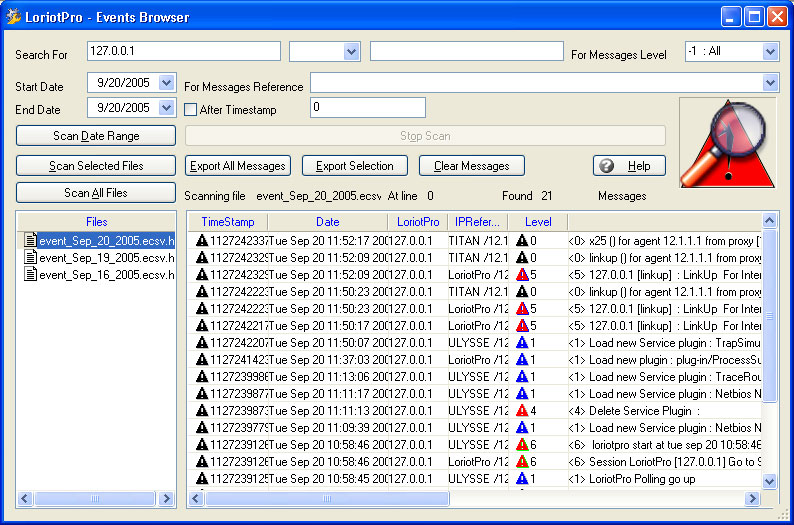
Task: Click TITAN reference cell in 11:50:23 row
Action: (478, 292)
